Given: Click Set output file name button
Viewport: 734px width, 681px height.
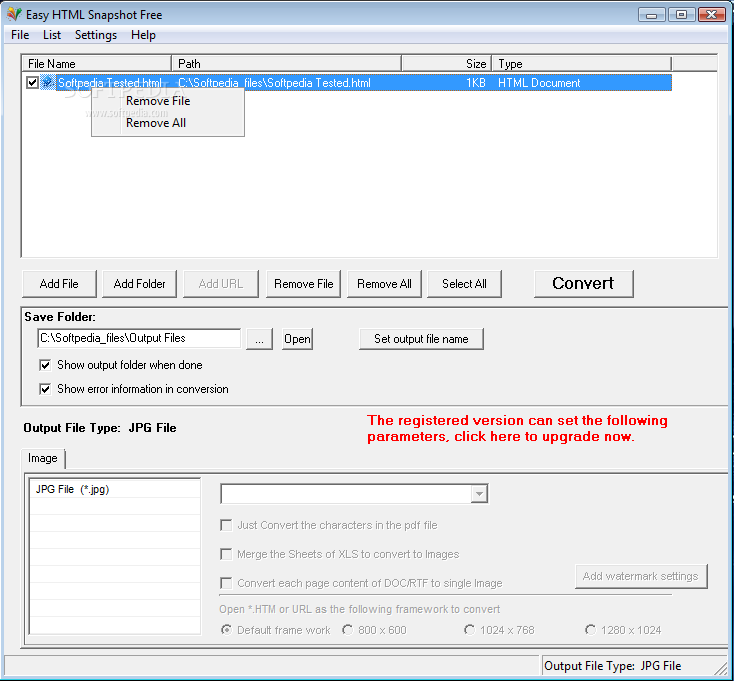Looking at the screenshot, I should (x=421, y=339).
